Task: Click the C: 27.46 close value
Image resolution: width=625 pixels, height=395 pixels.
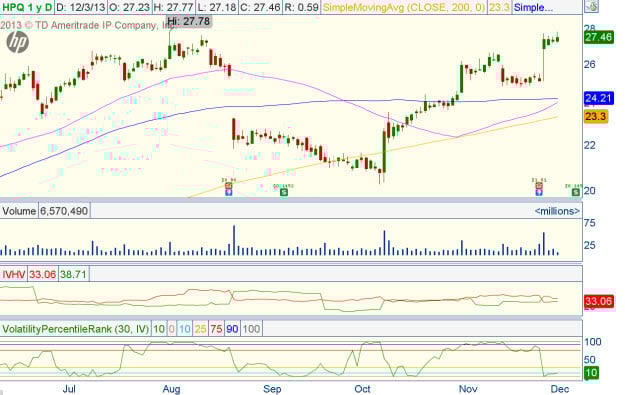Action: click(260, 7)
